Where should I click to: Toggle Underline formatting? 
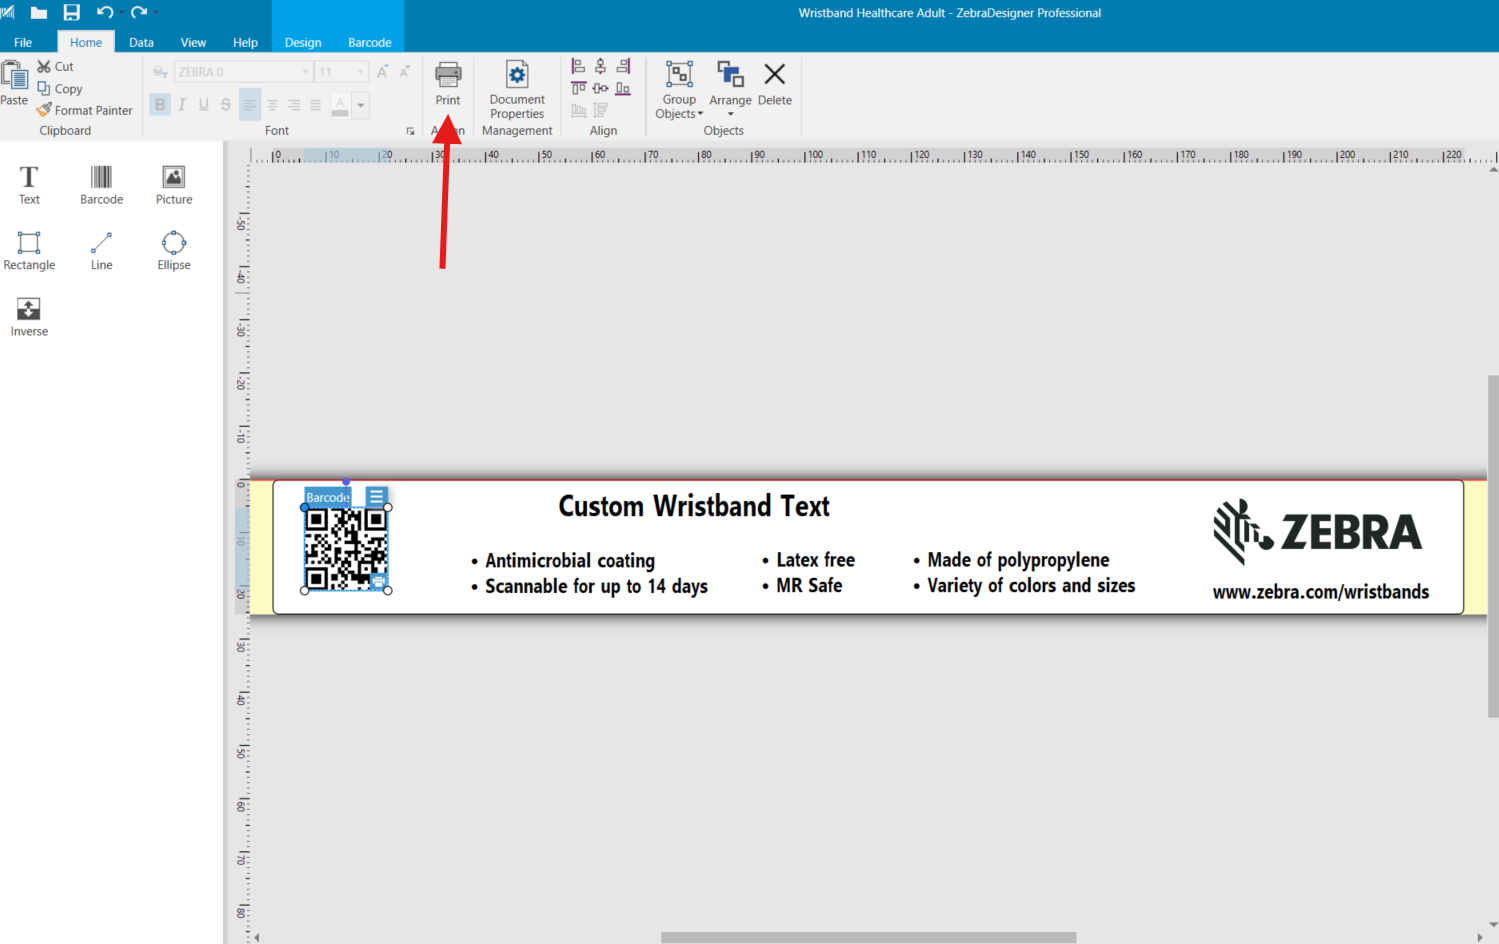pos(204,104)
